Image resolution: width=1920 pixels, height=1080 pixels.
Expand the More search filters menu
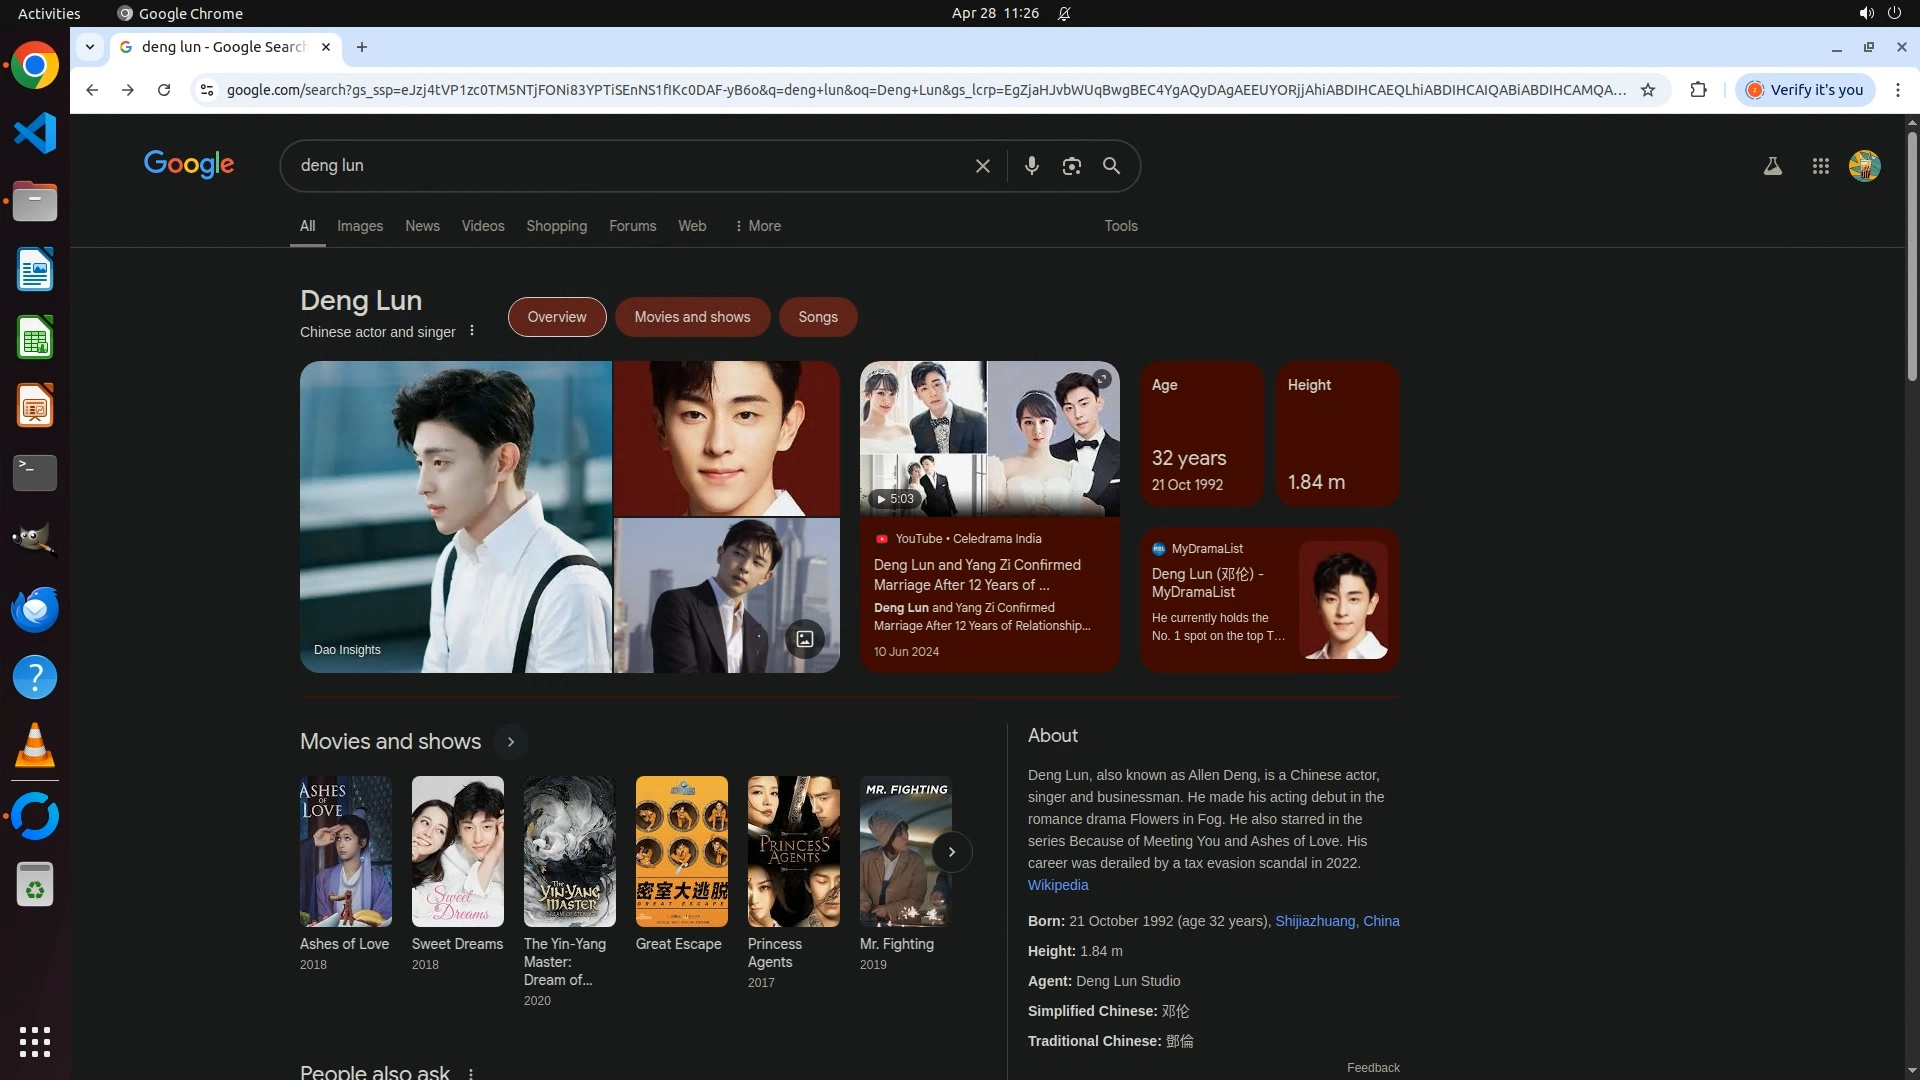pyautogui.click(x=758, y=226)
